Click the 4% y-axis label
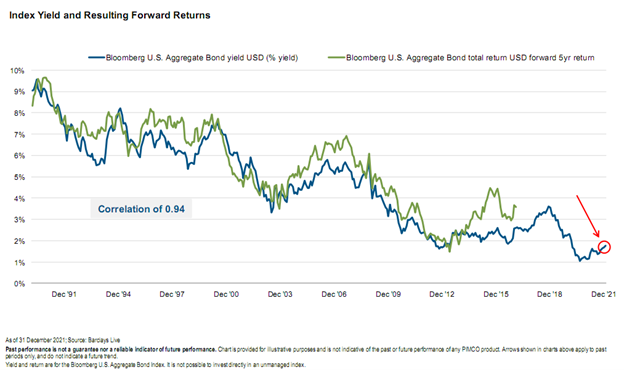Viewport: 624px width, 370px height. point(19,199)
